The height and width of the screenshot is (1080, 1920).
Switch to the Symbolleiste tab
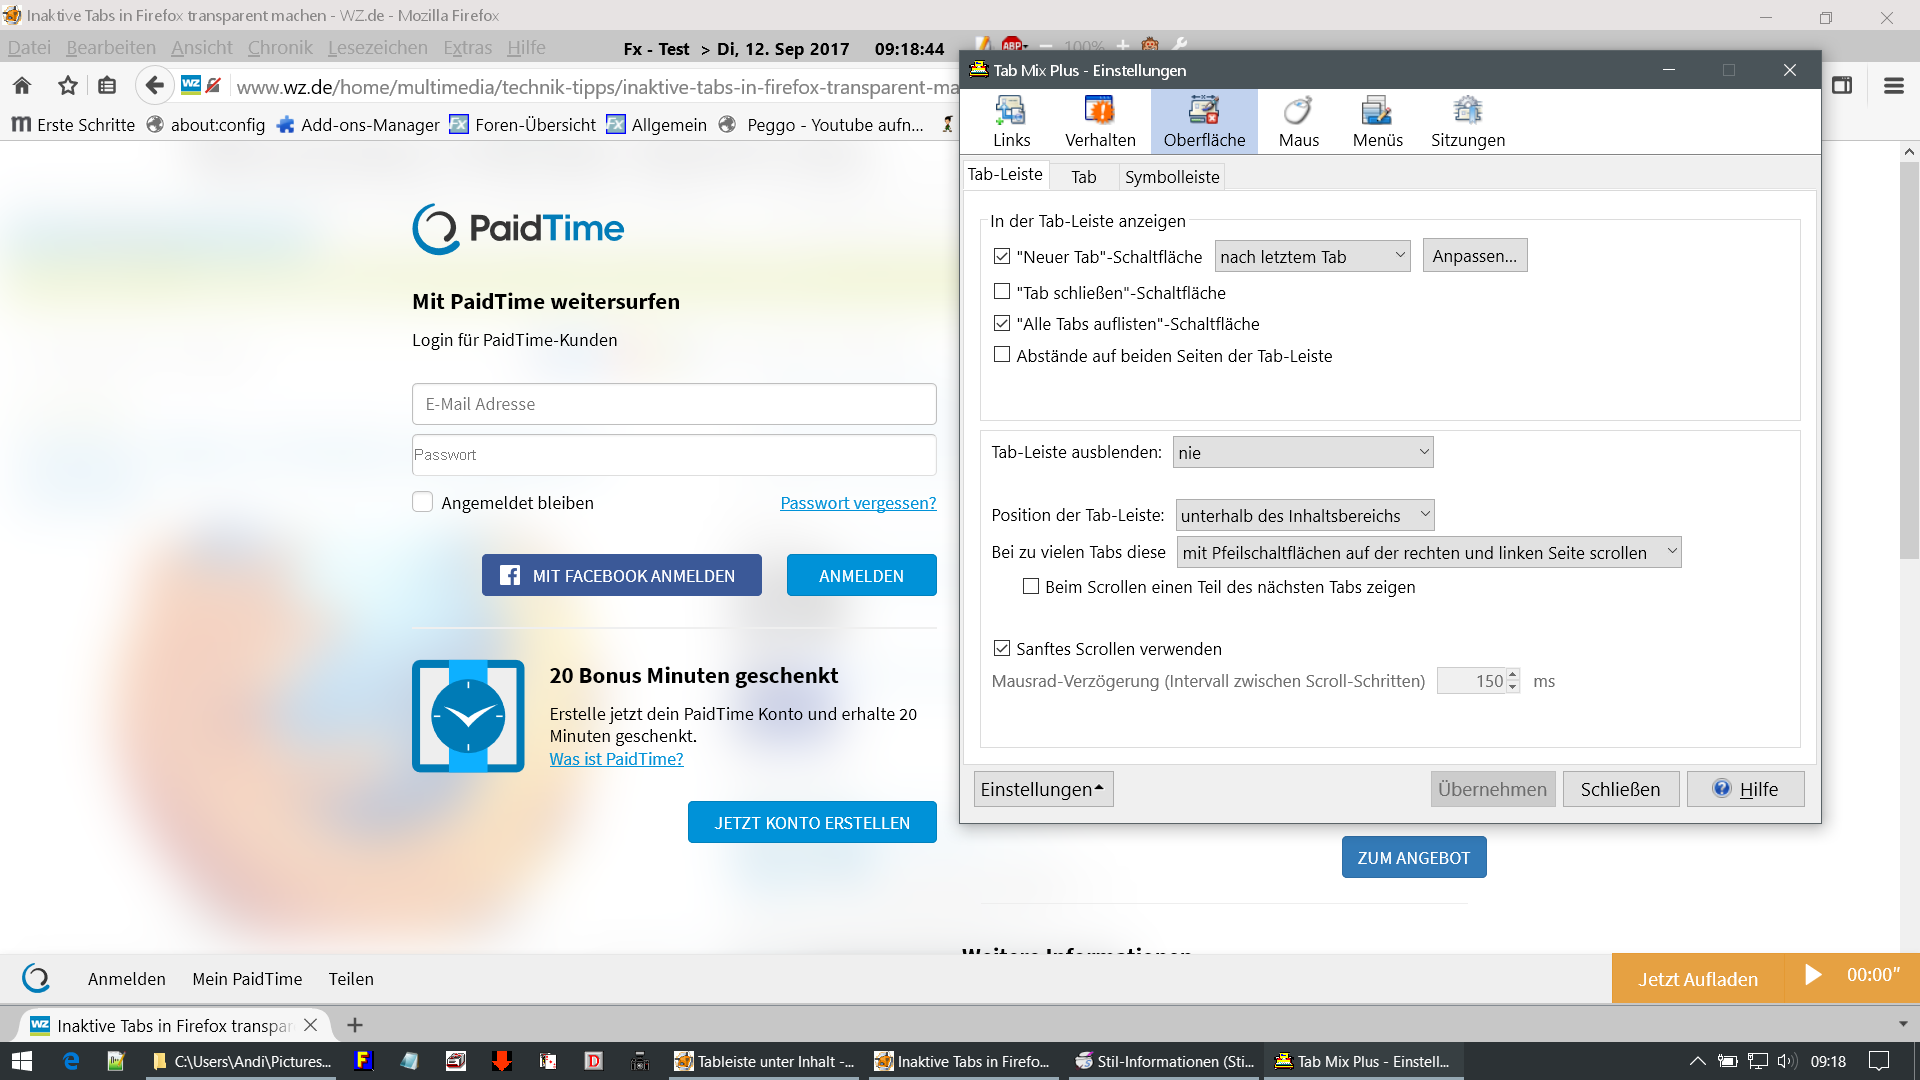click(x=1171, y=177)
